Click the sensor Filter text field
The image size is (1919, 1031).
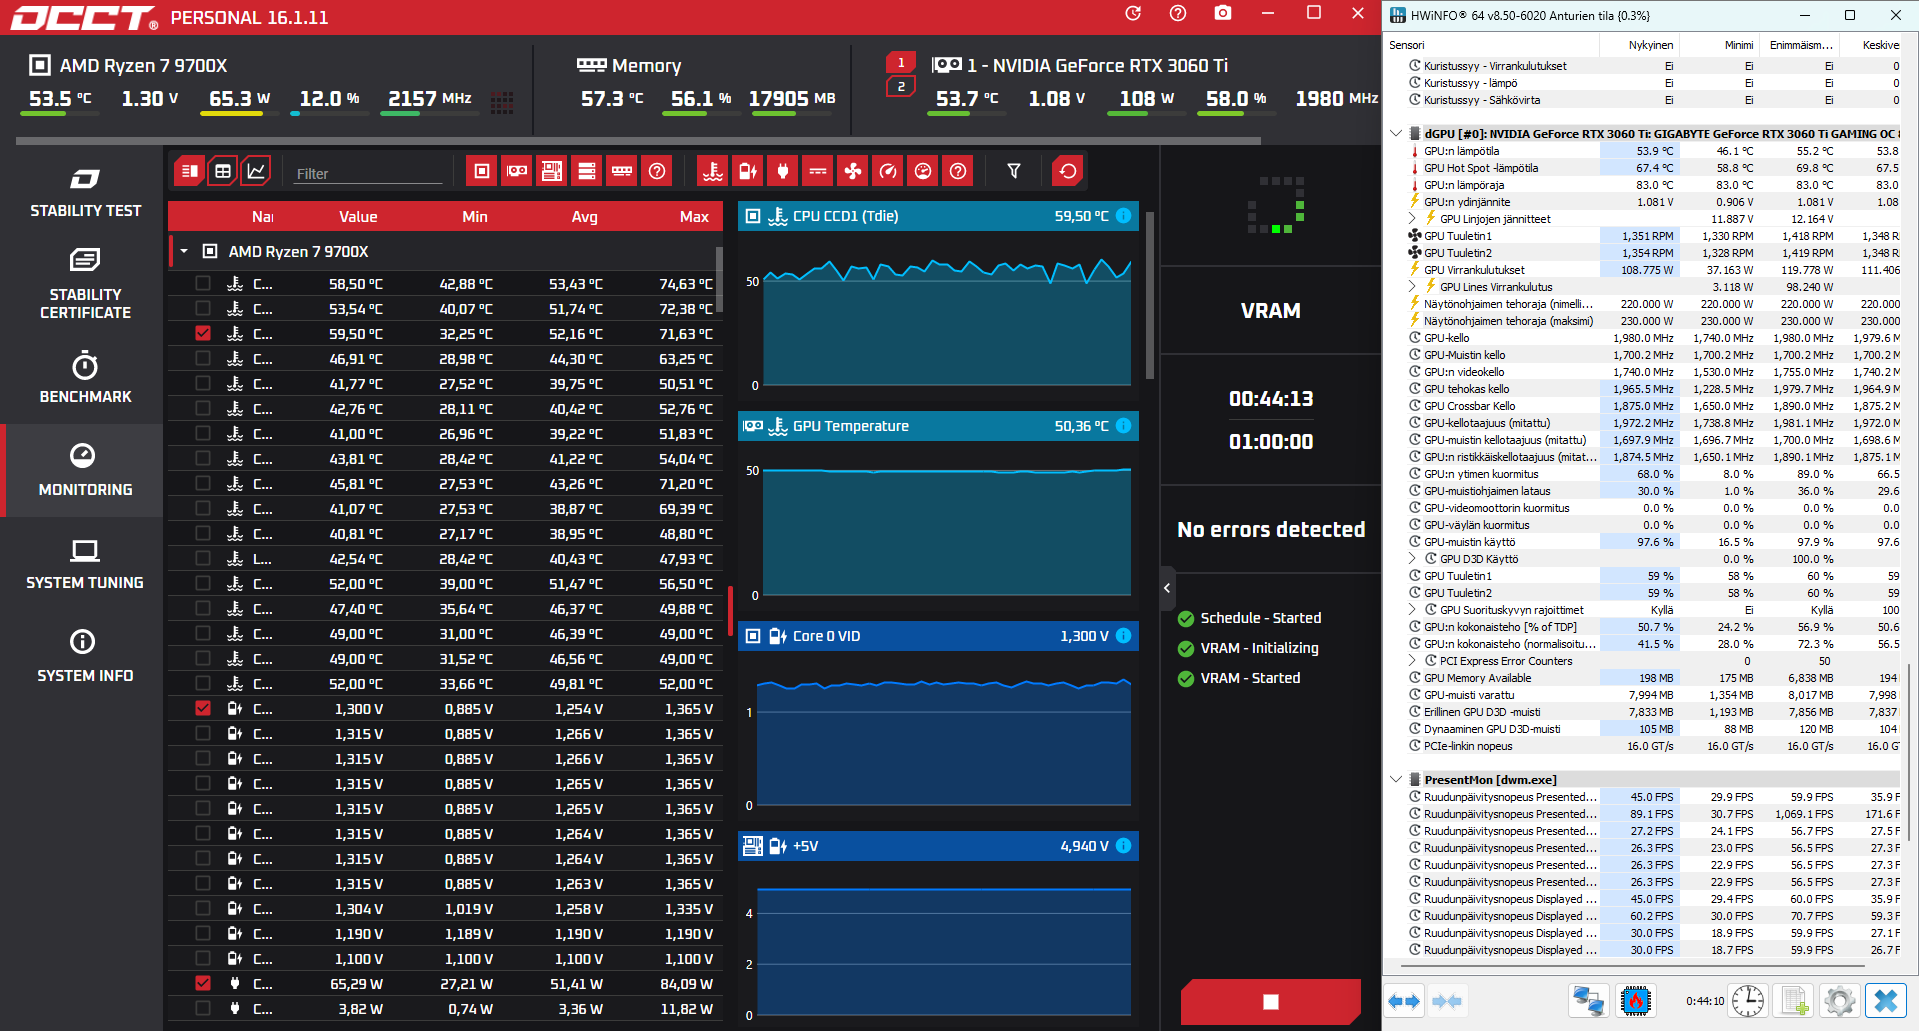[367, 173]
